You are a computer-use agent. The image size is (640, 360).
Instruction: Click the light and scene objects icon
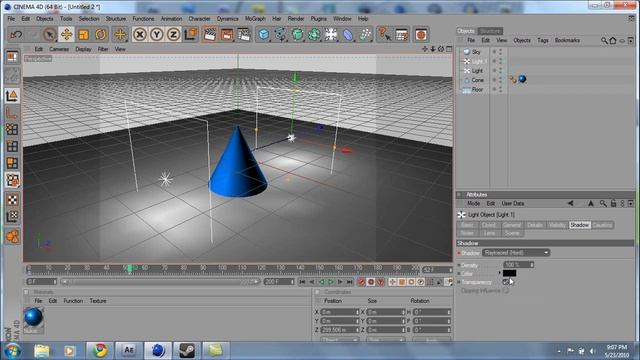click(x=331, y=35)
